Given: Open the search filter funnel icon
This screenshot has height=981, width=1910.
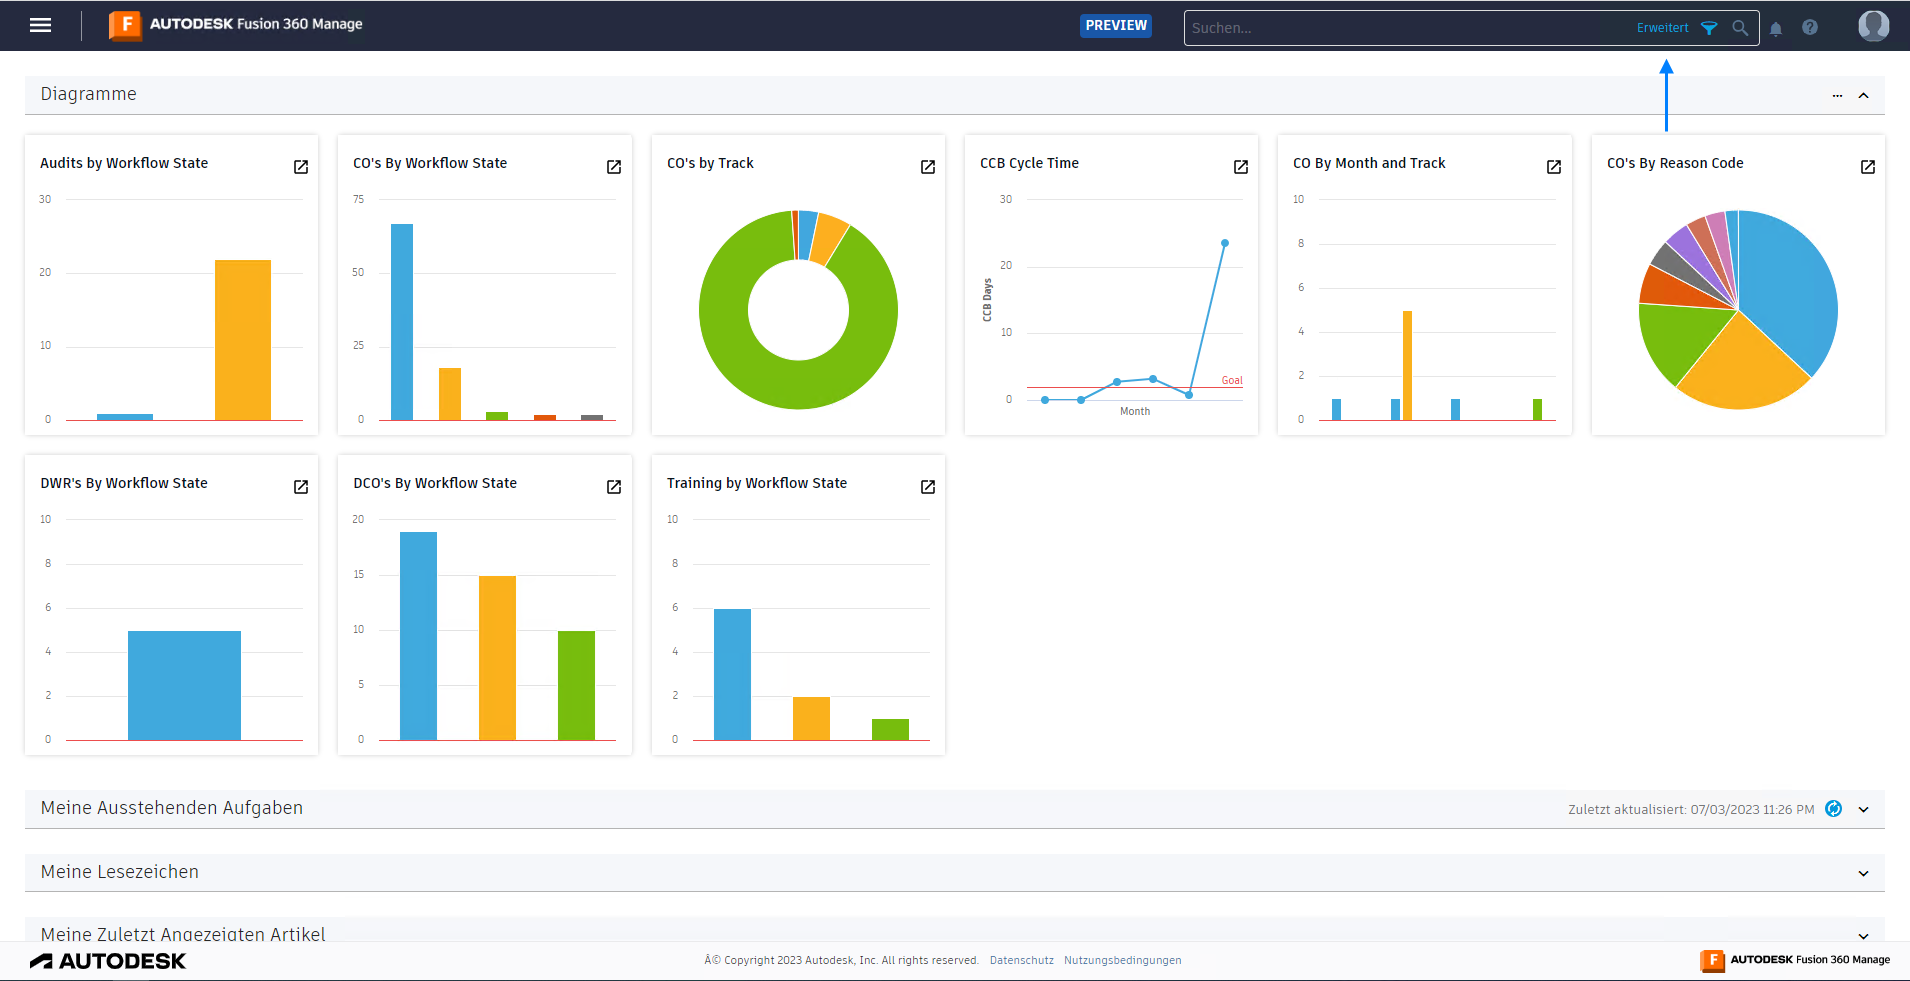Looking at the screenshot, I should pos(1709,28).
